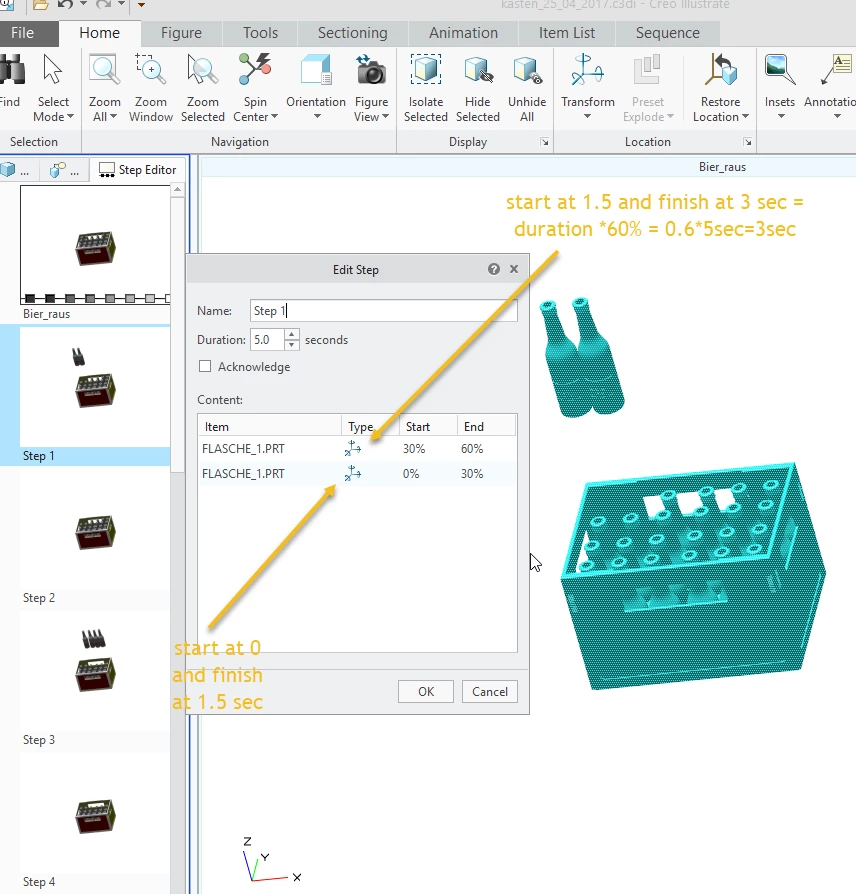Decrease duration with down spinner arrow
The width and height of the screenshot is (856, 894).
pyautogui.click(x=291, y=344)
